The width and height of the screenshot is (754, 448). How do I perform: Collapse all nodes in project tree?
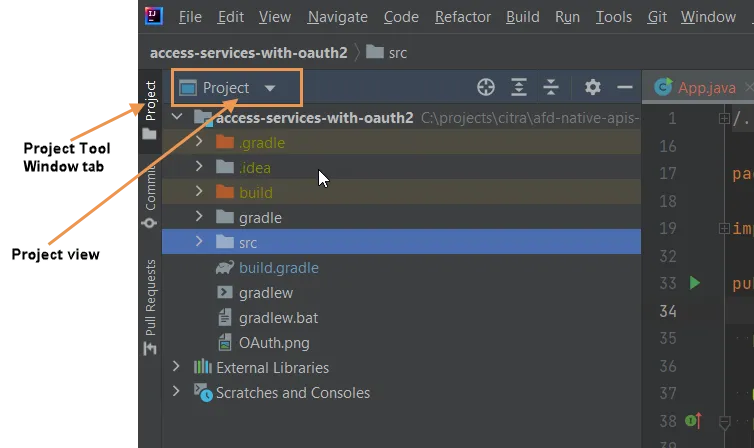click(551, 87)
